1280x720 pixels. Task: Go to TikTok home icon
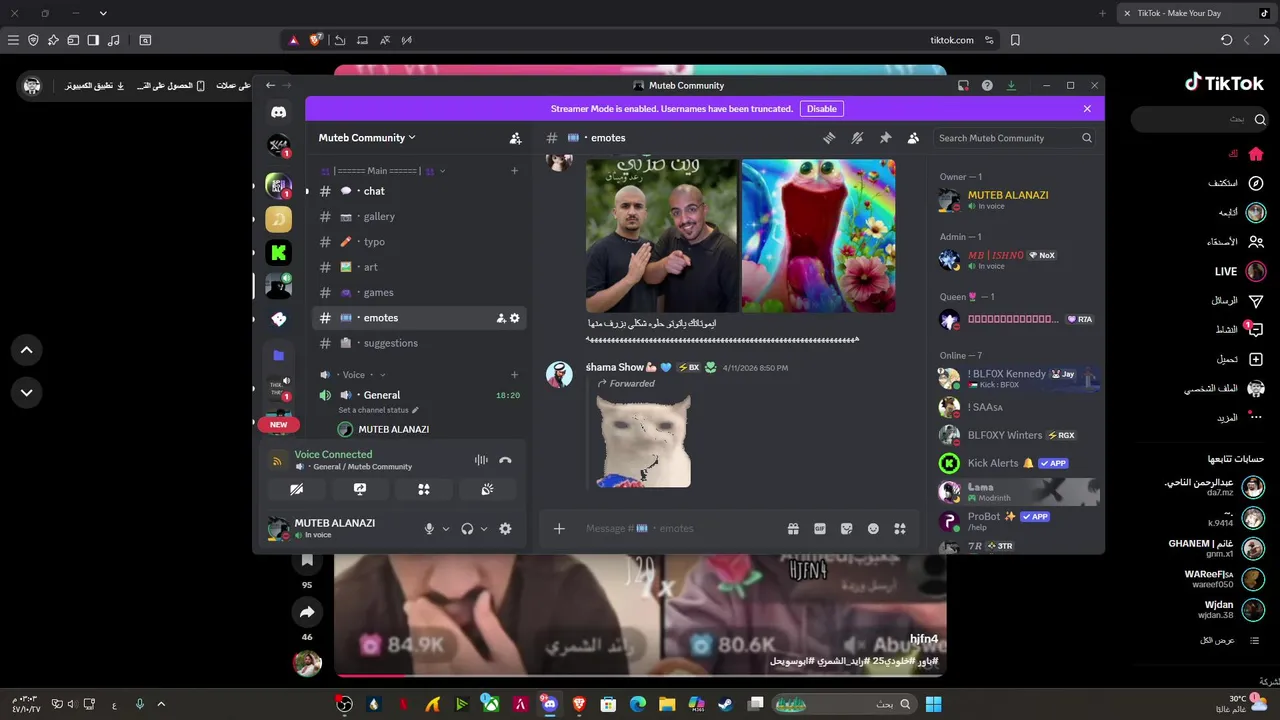click(x=1256, y=154)
